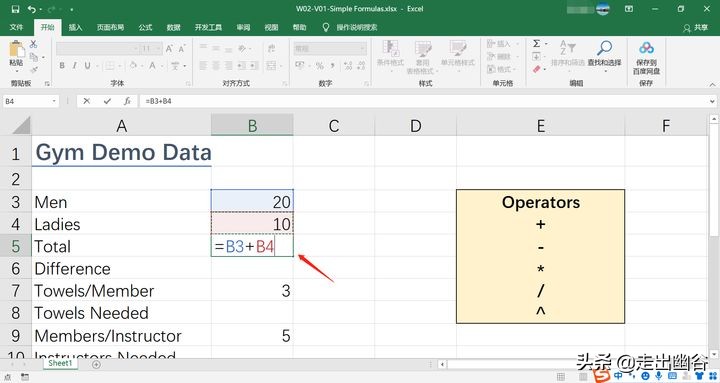Click the Increase Font Size icon
The width and height of the screenshot is (720, 383).
click(169, 48)
